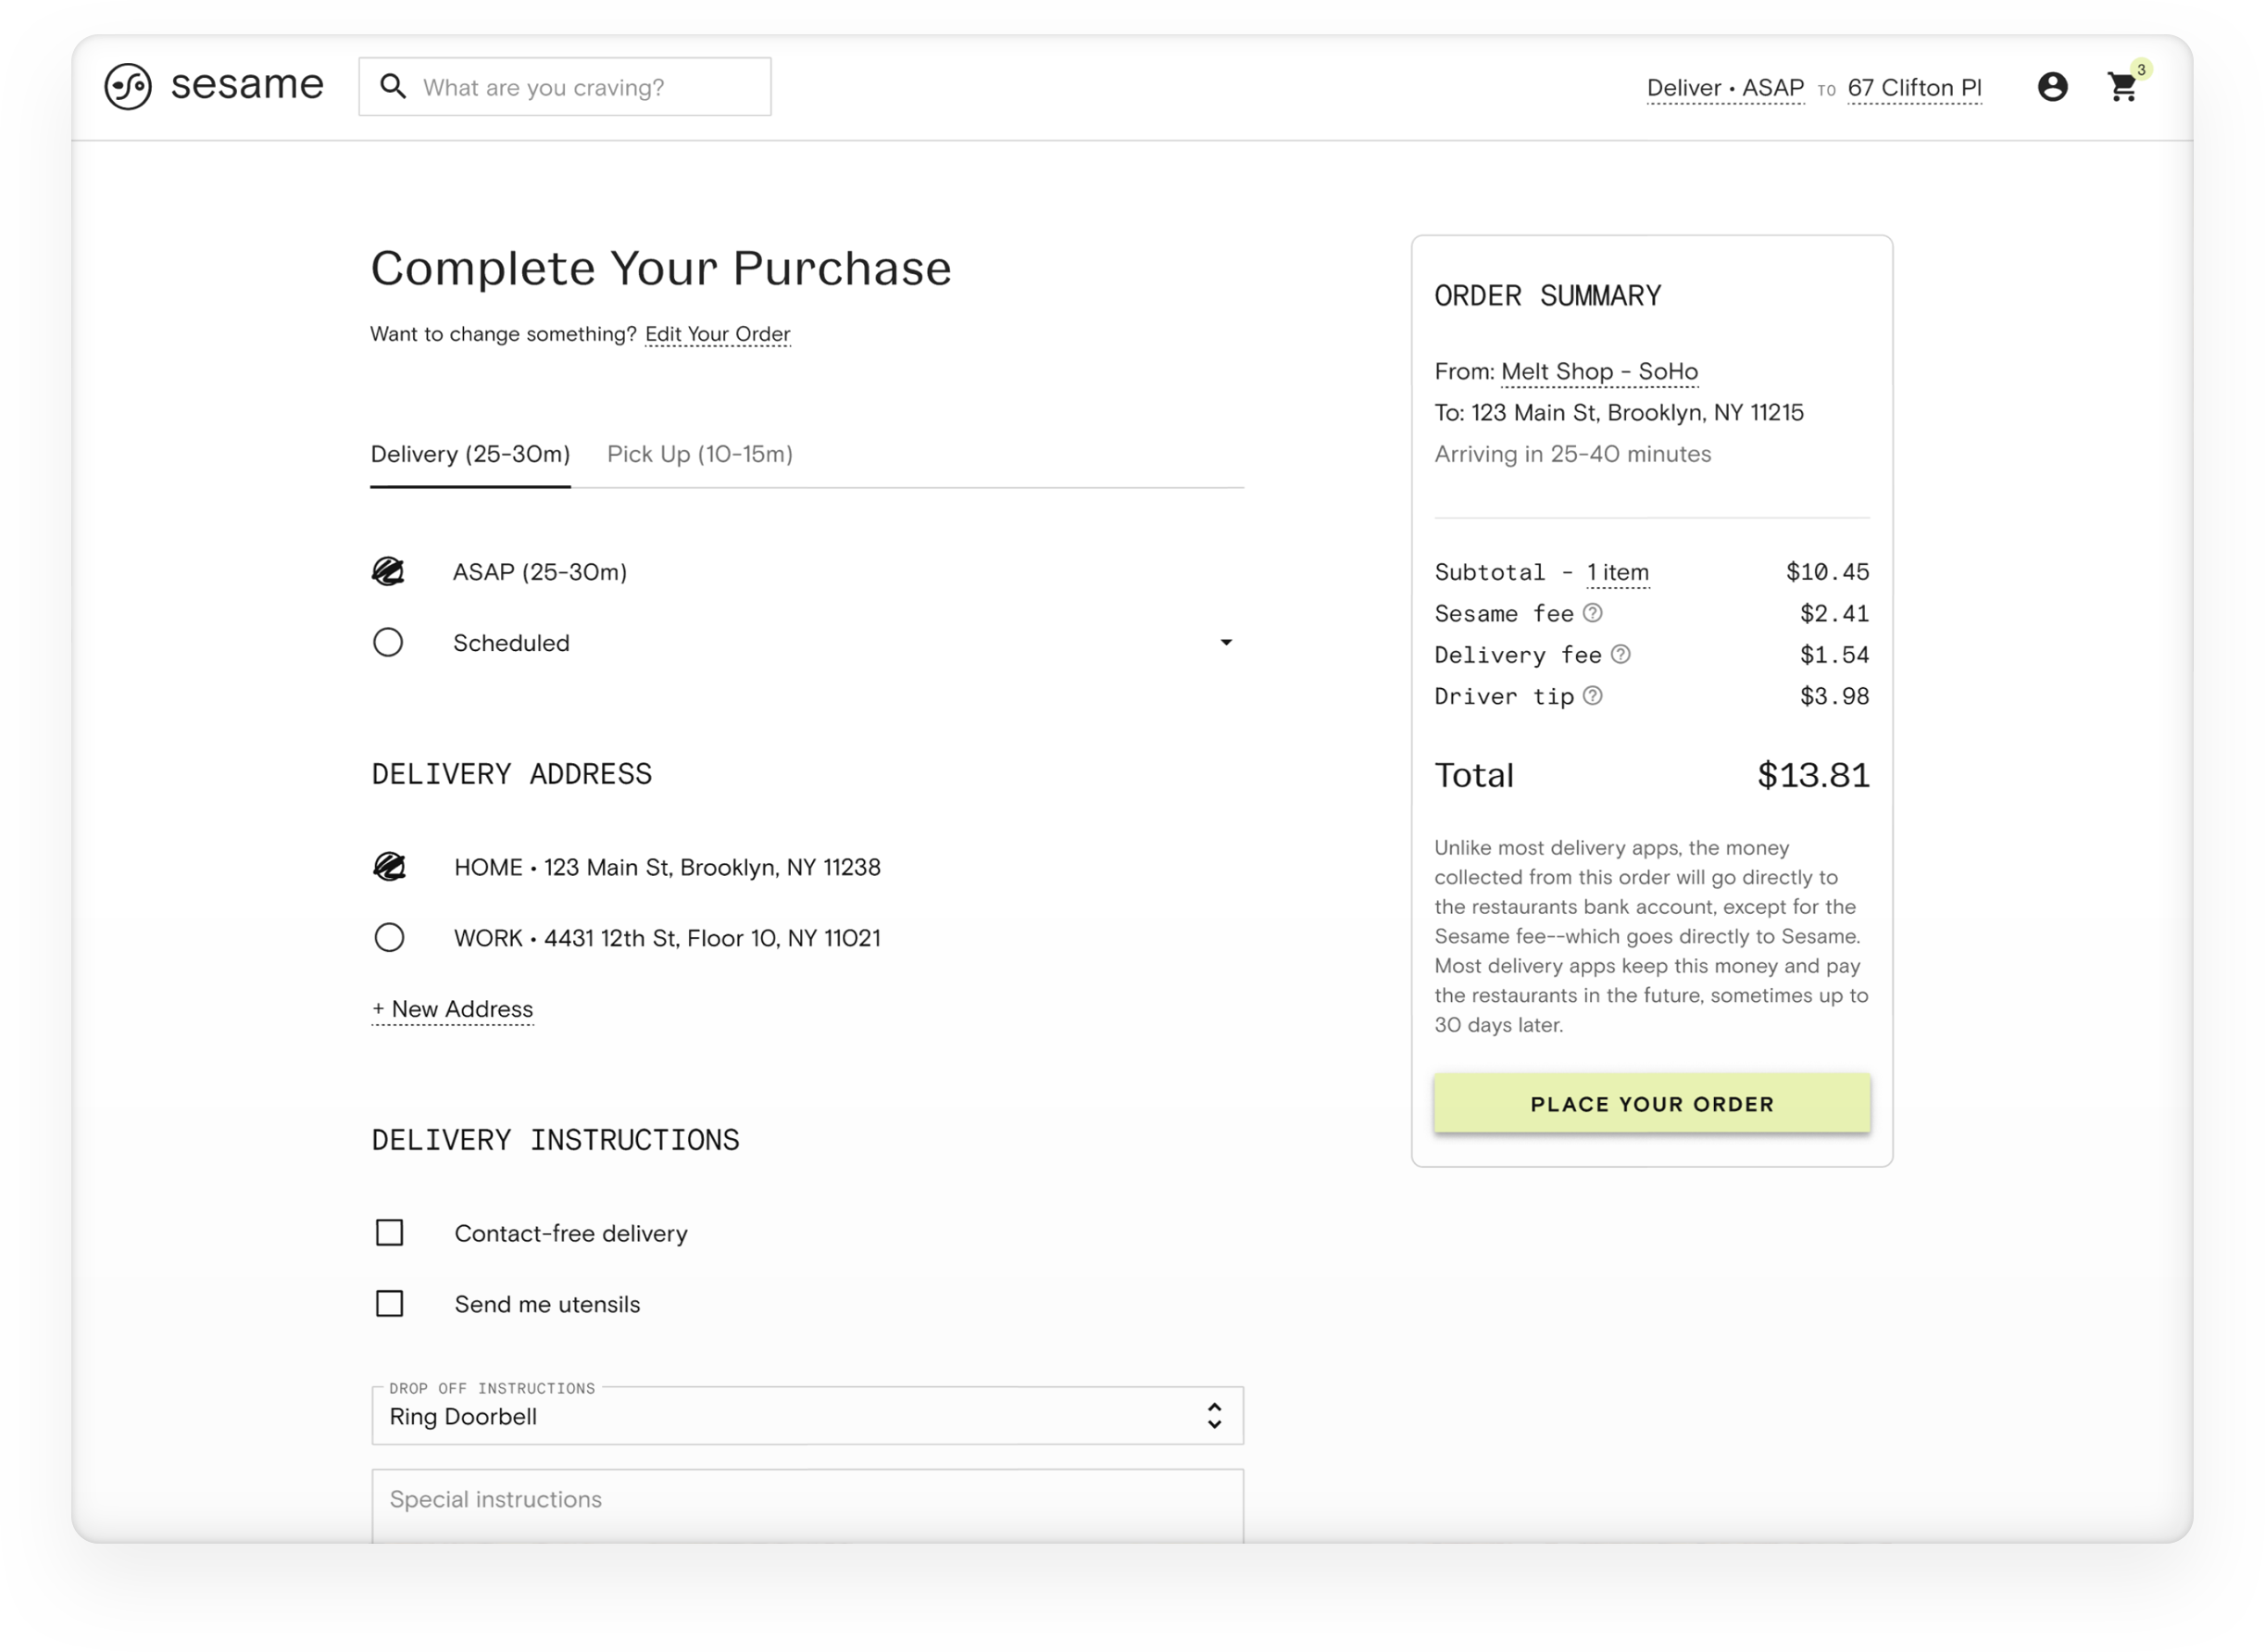Screen dimensions: 2265x1652
Task: Click the + New Address link
Action: 452,1009
